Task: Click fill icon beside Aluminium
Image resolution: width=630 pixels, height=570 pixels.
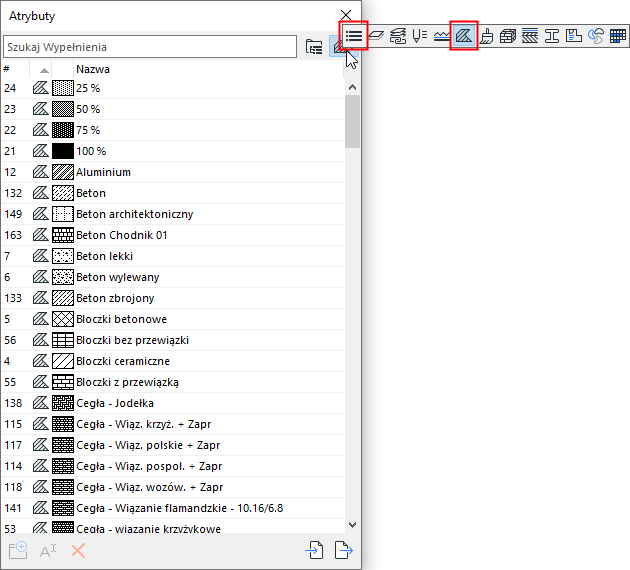Action: click(x=41, y=172)
